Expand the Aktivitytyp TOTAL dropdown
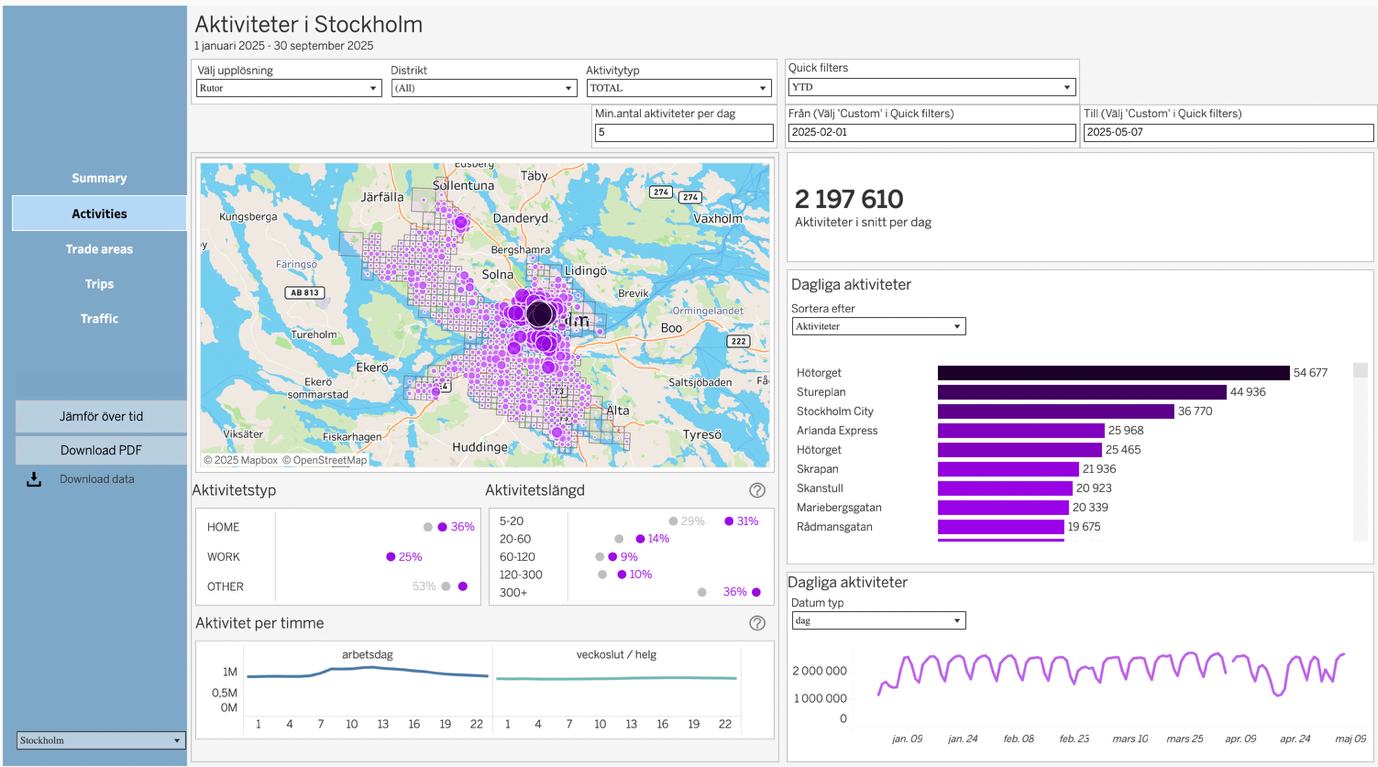The image size is (1378, 767). coord(678,88)
